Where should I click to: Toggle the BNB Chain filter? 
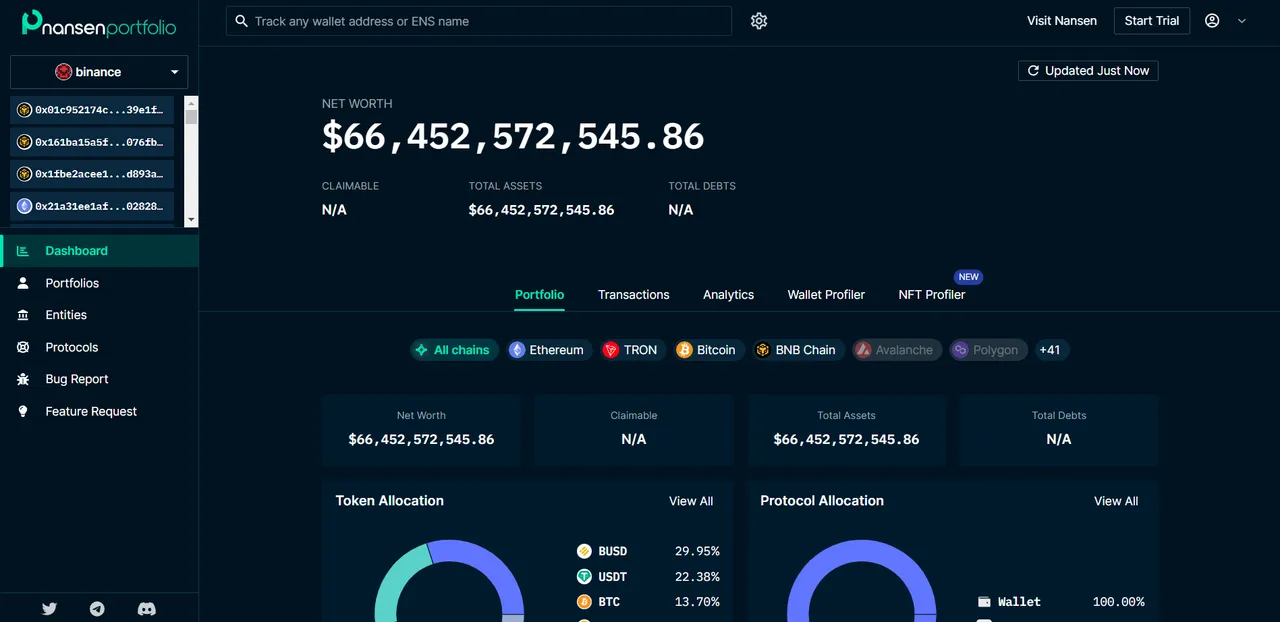(x=797, y=350)
